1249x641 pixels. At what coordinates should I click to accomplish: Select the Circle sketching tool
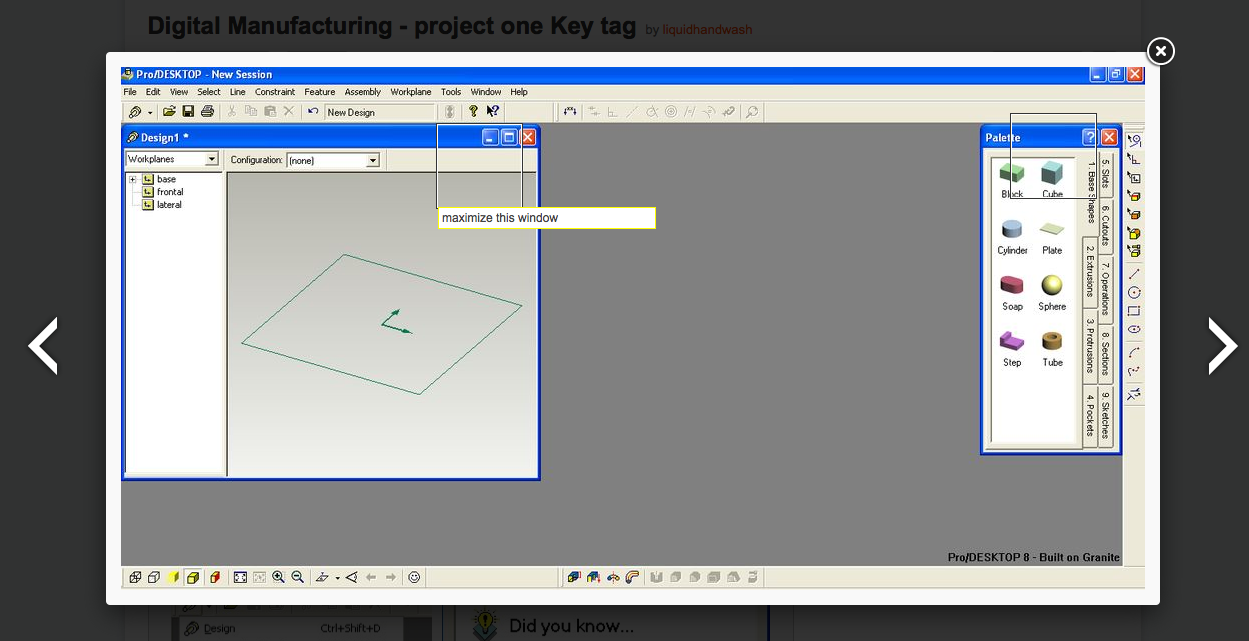[x=1134, y=292]
